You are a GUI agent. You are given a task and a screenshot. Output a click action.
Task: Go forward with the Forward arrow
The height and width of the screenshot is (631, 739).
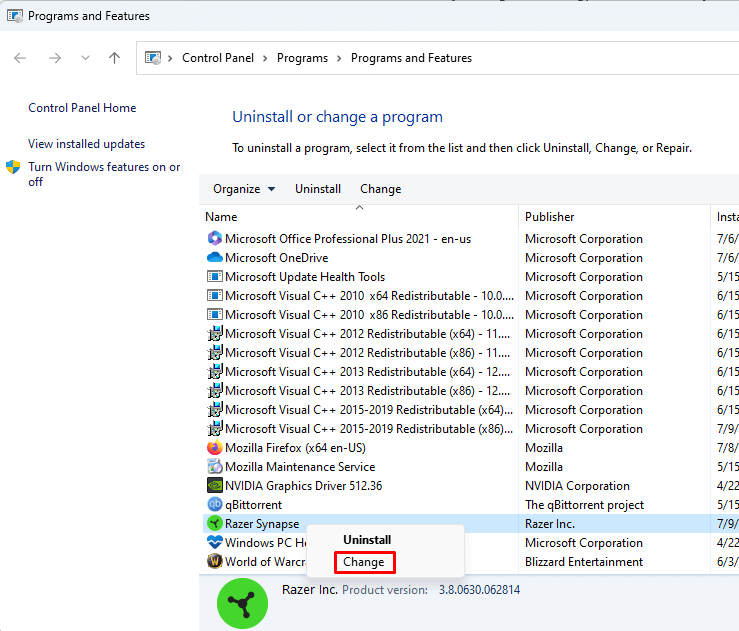pyautogui.click(x=55, y=58)
